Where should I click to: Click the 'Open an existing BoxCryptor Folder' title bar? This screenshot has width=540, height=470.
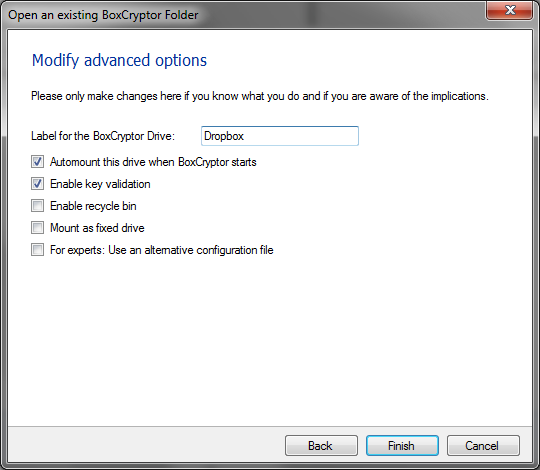(x=103, y=15)
